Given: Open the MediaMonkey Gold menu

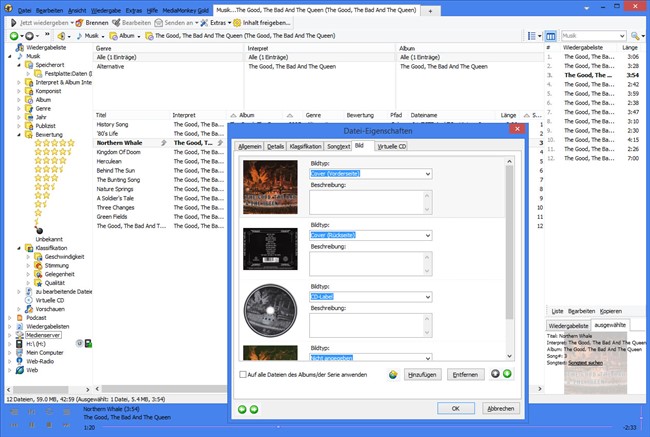Looking at the screenshot, I should pyautogui.click(x=185, y=10).
